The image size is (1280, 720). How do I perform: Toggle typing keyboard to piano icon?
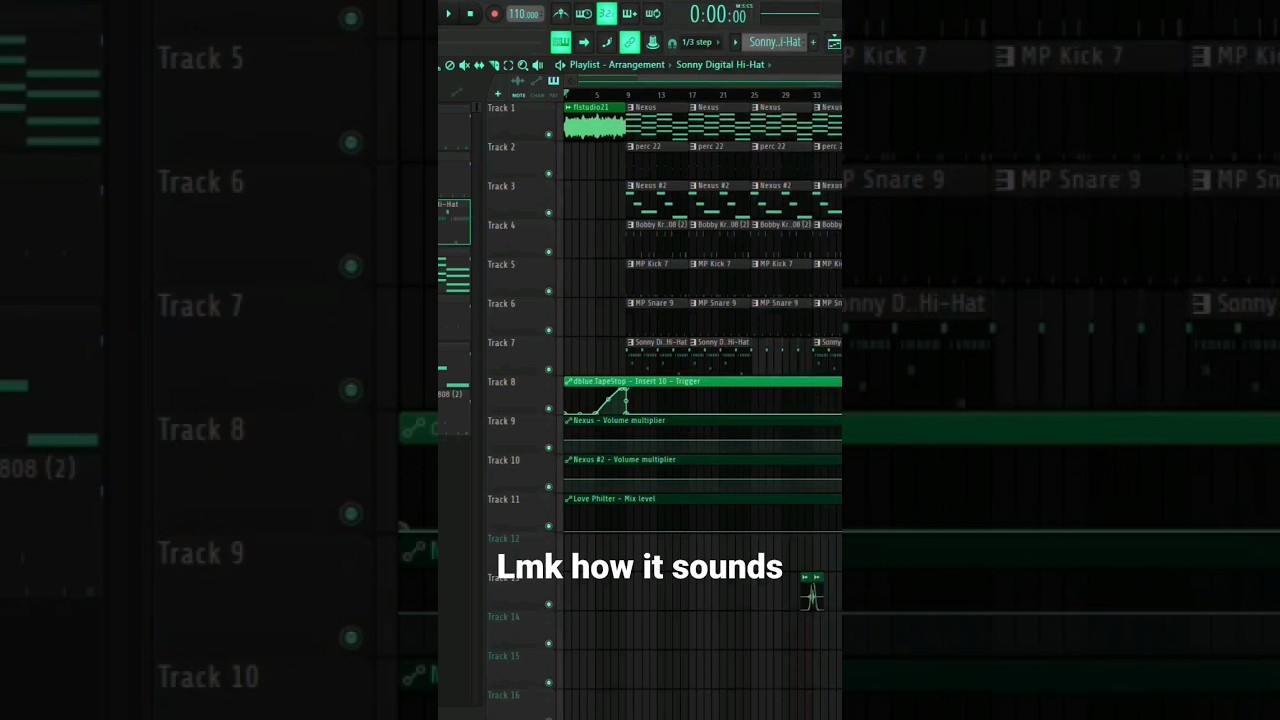click(x=560, y=42)
